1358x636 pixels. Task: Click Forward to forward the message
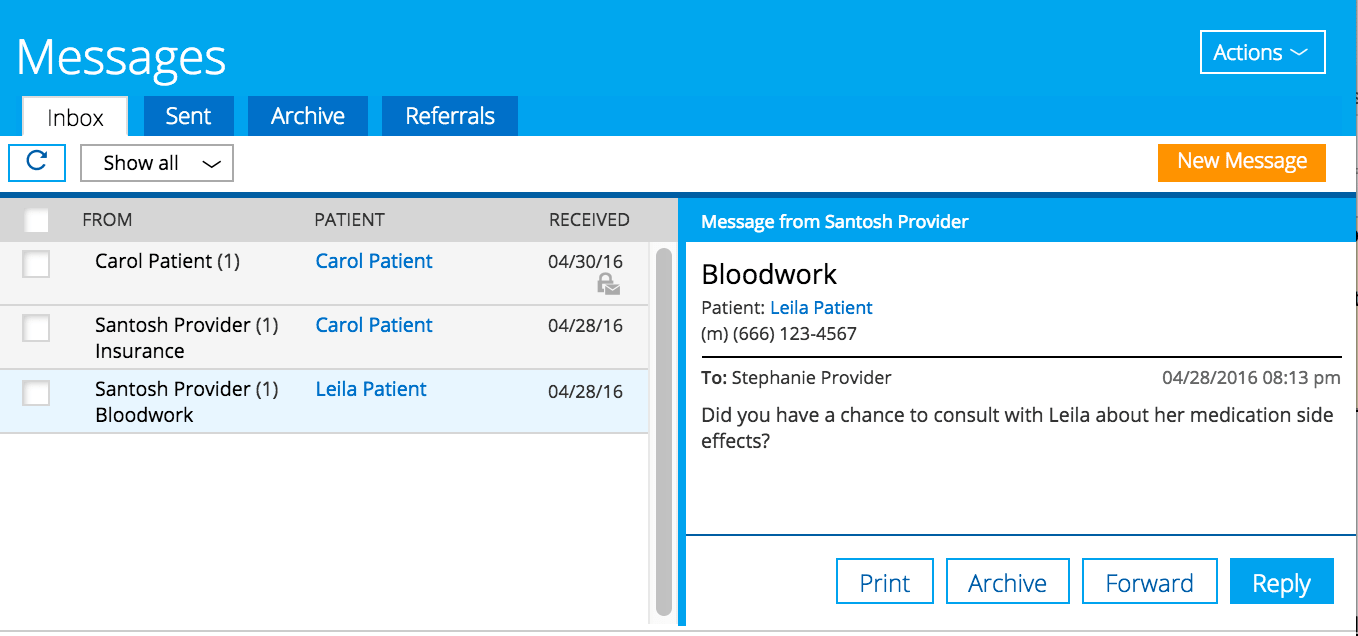(1149, 582)
